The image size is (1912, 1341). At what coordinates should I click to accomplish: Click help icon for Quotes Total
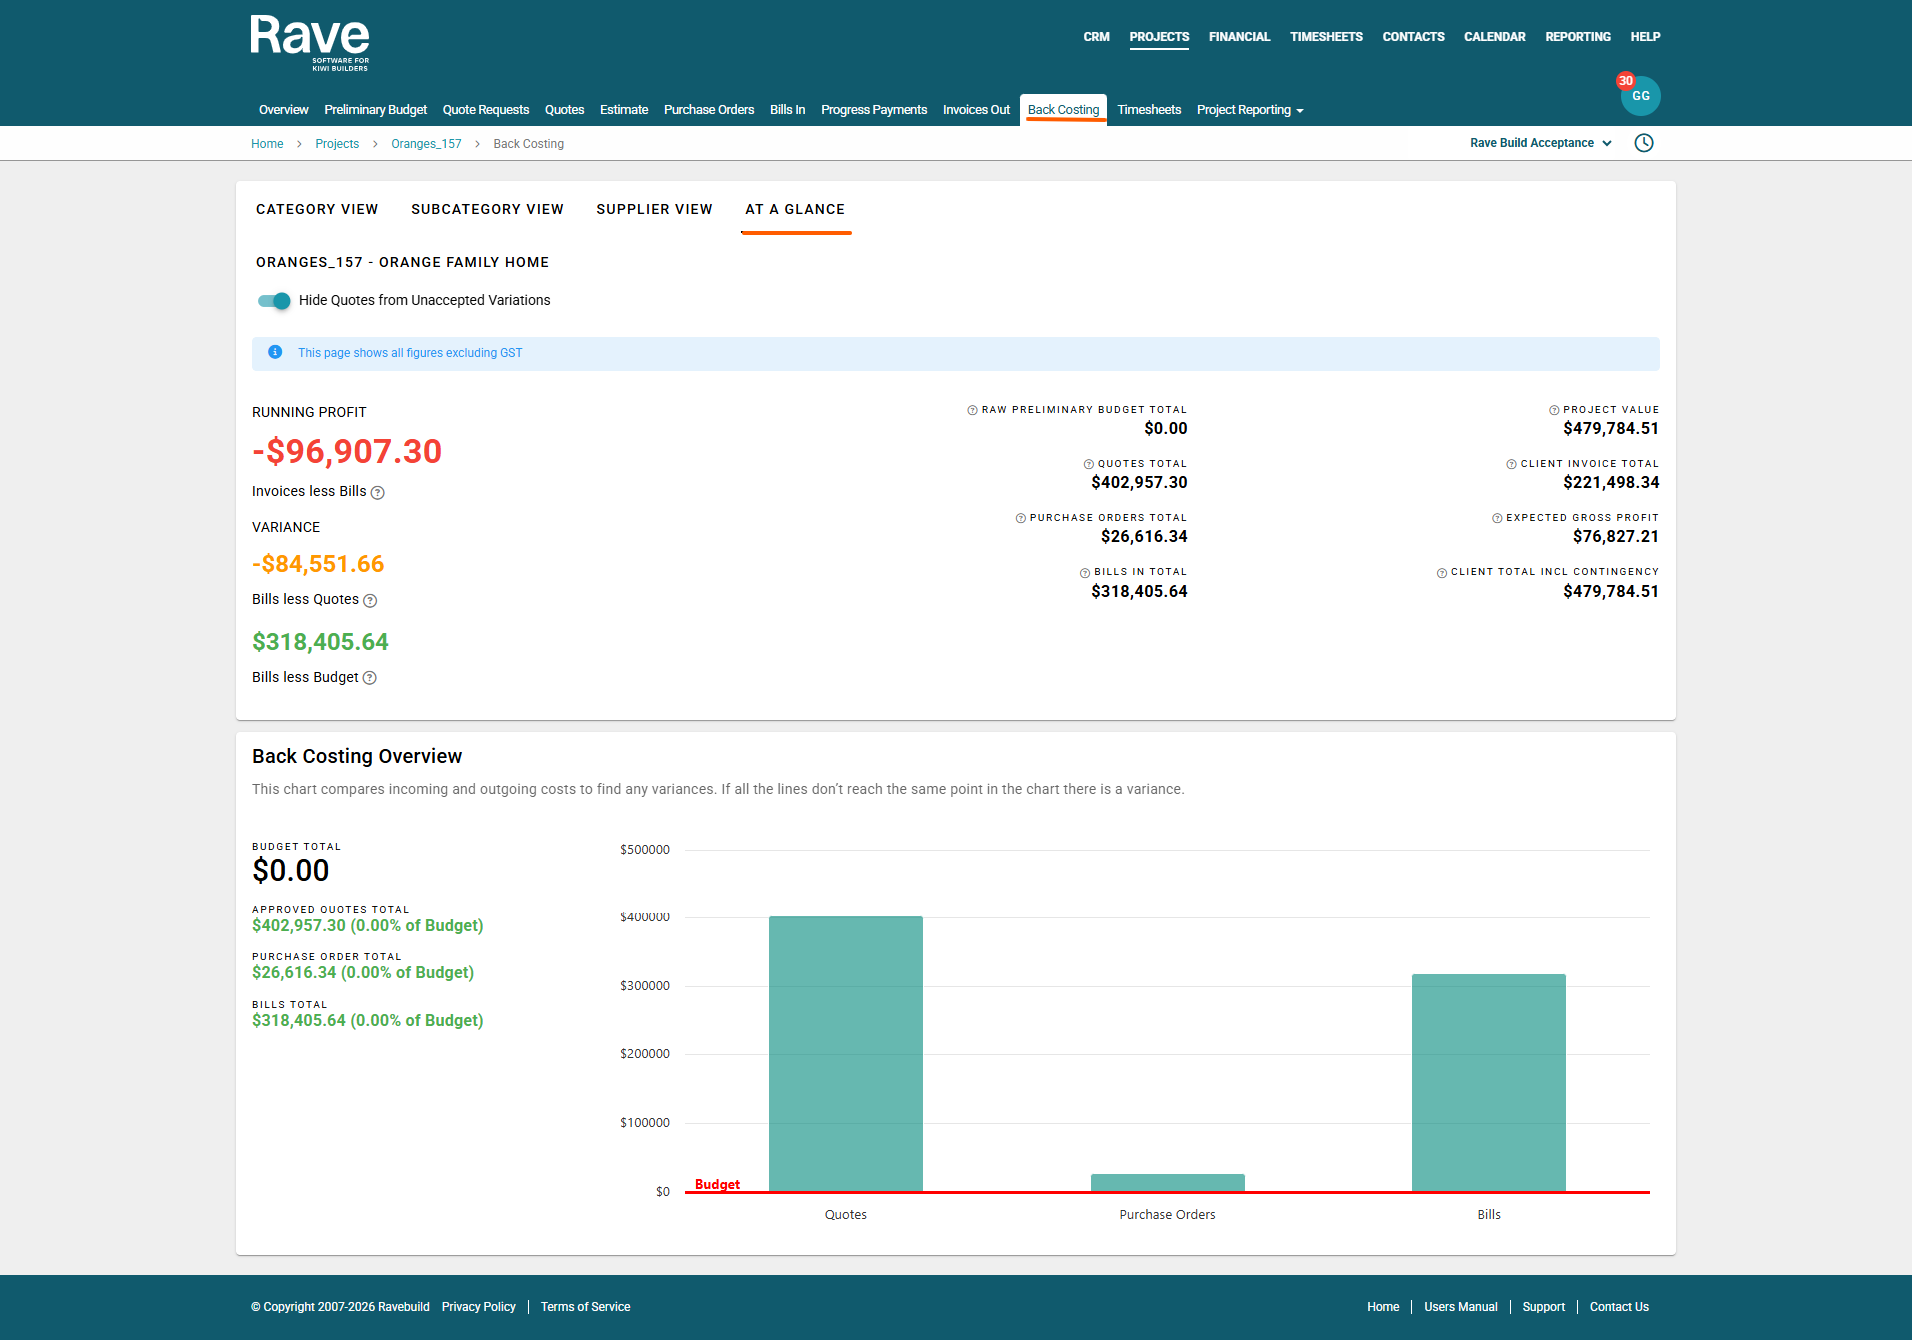1088,464
